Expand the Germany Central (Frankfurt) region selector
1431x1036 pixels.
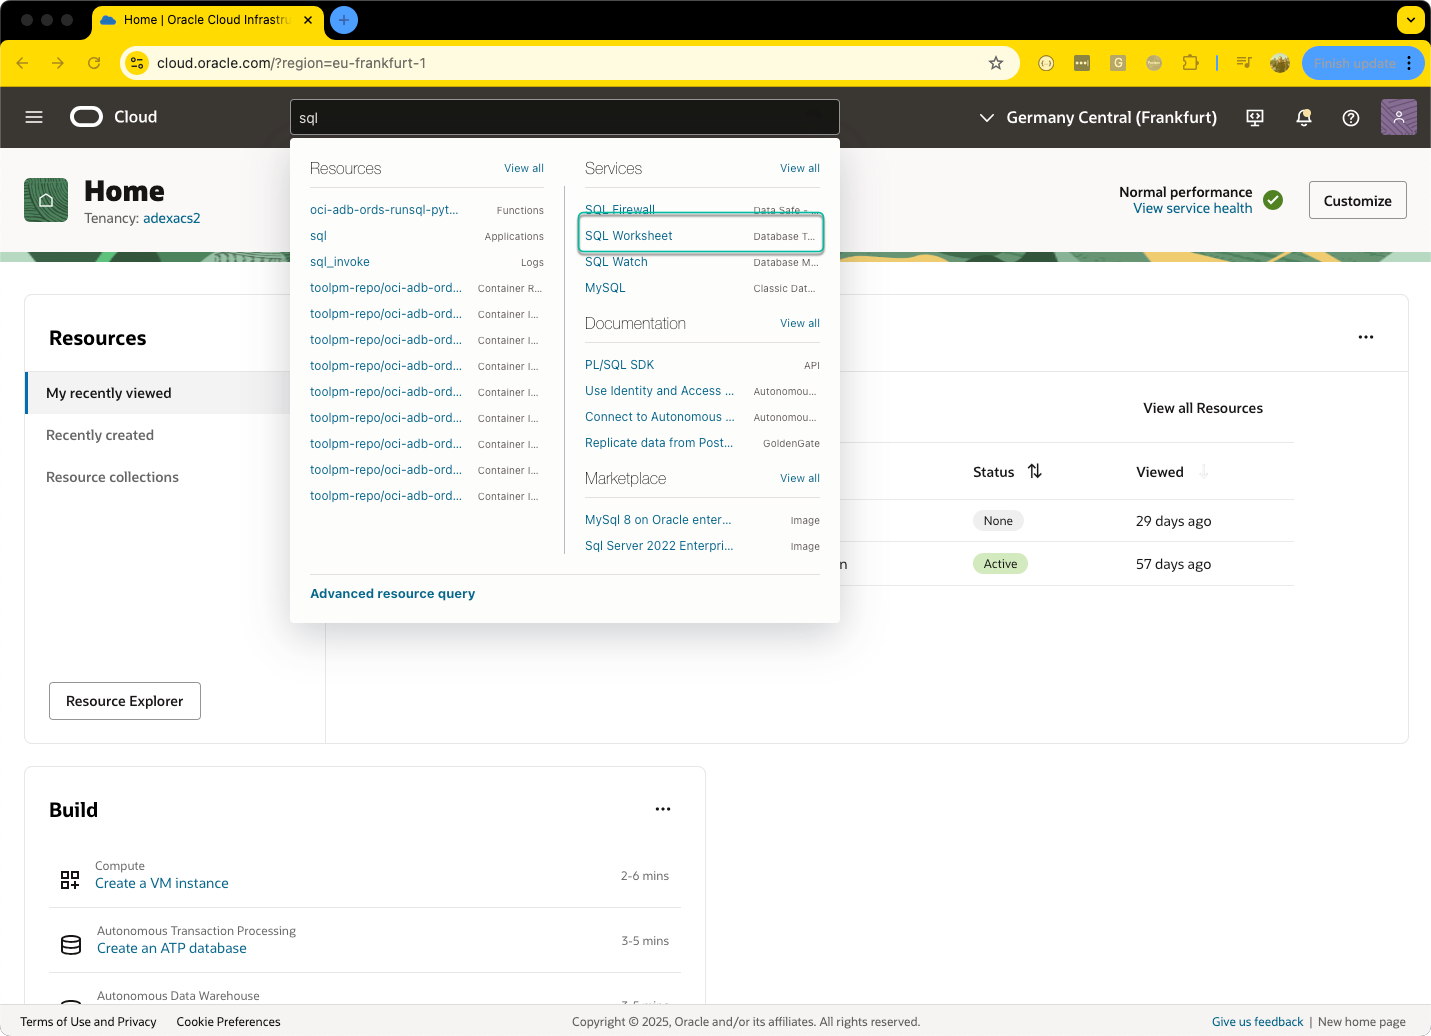(1097, 118)
